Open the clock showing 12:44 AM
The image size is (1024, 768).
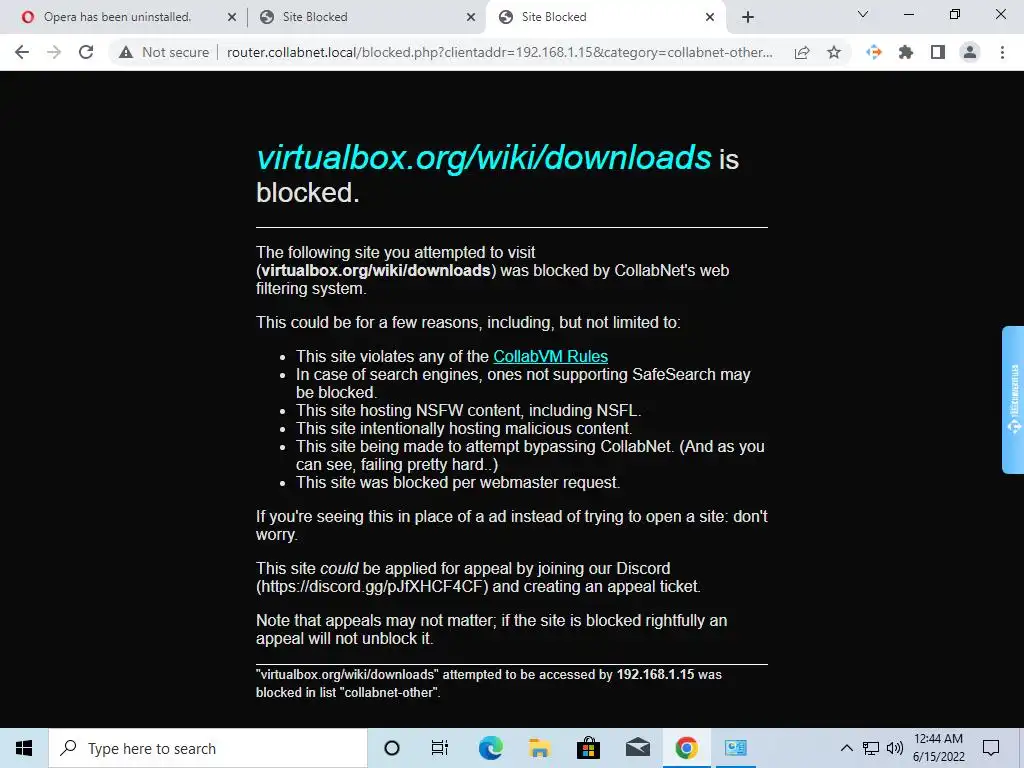pos(938,748)
